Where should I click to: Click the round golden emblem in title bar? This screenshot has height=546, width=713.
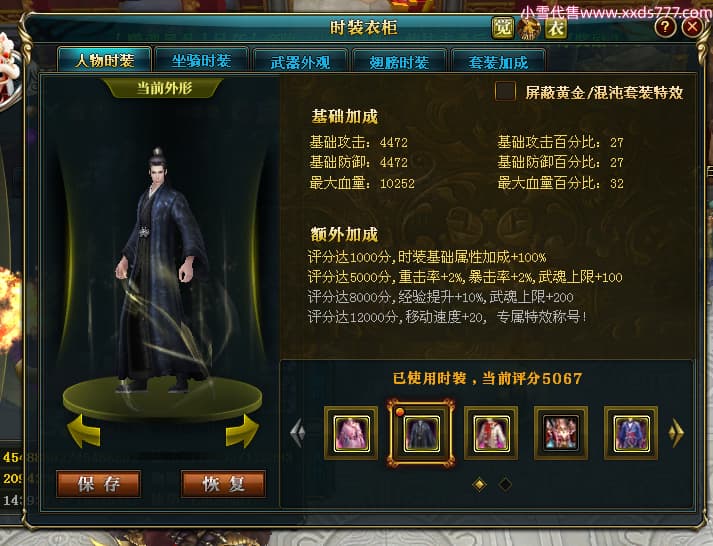click(529, 28)
